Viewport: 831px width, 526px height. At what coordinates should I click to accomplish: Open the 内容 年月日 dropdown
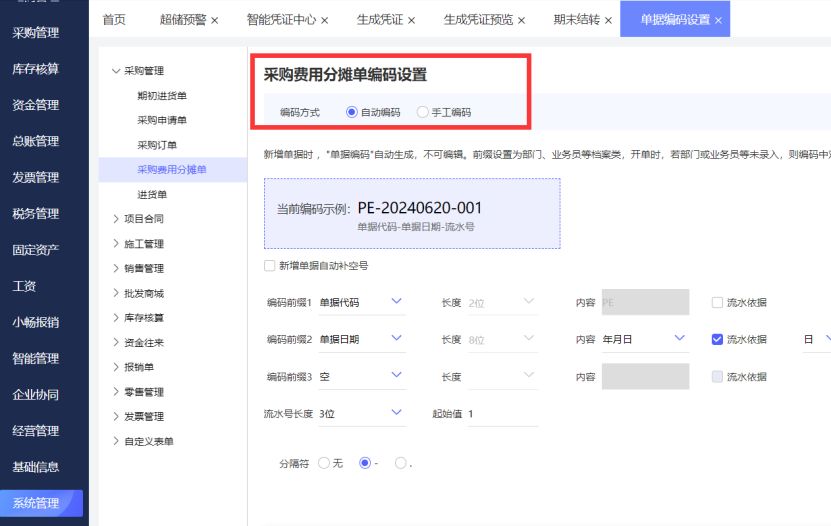(645, 339)
